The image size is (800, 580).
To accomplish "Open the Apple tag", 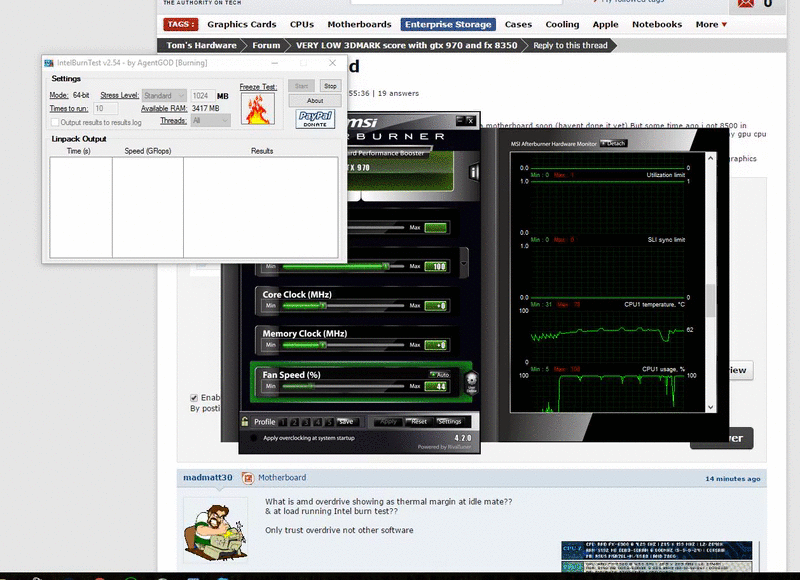I will (x=605, y=24).
